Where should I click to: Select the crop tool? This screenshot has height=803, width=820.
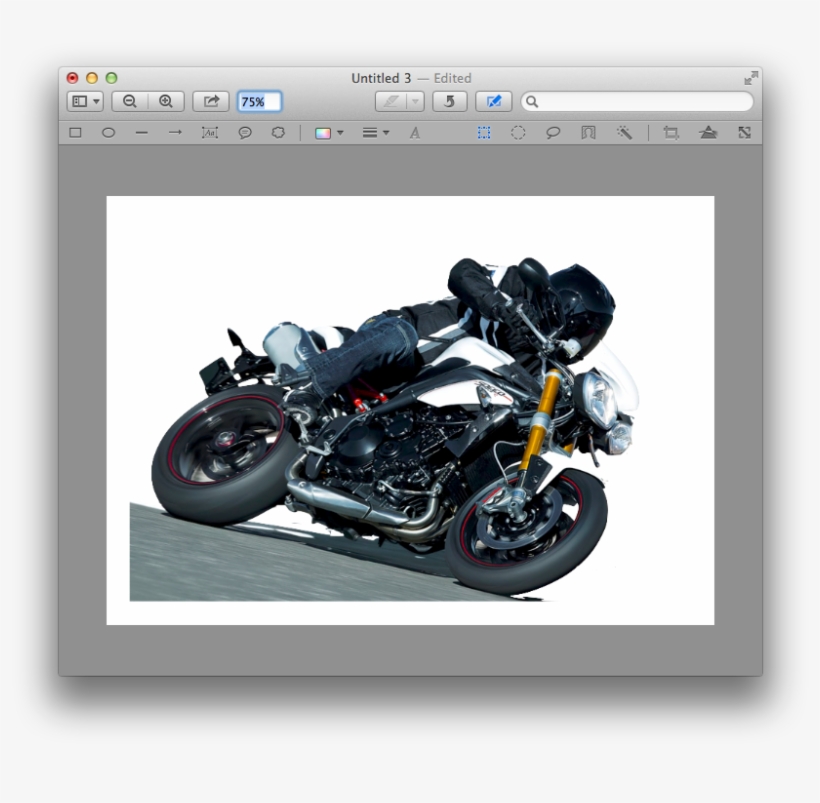tap(670, 131)
